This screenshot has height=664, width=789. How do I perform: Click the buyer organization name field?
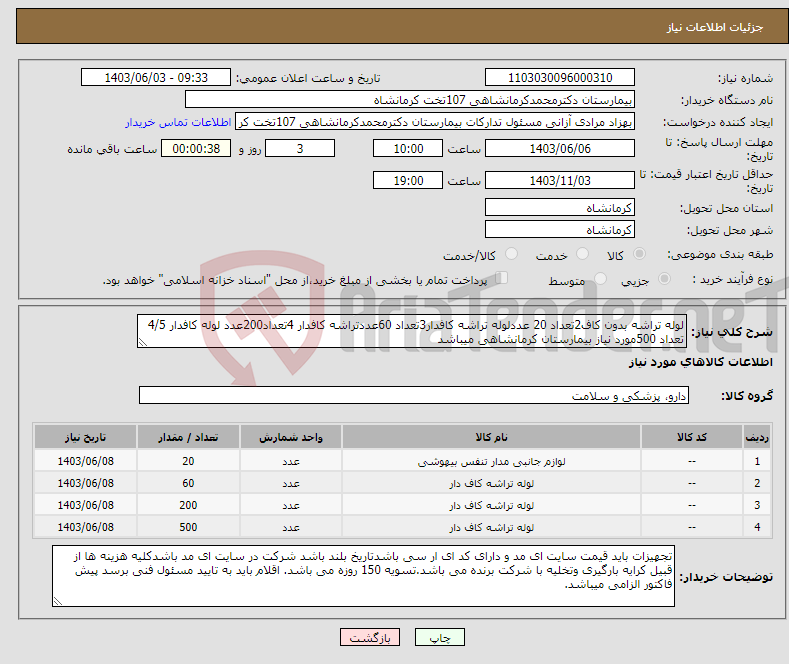410,100
